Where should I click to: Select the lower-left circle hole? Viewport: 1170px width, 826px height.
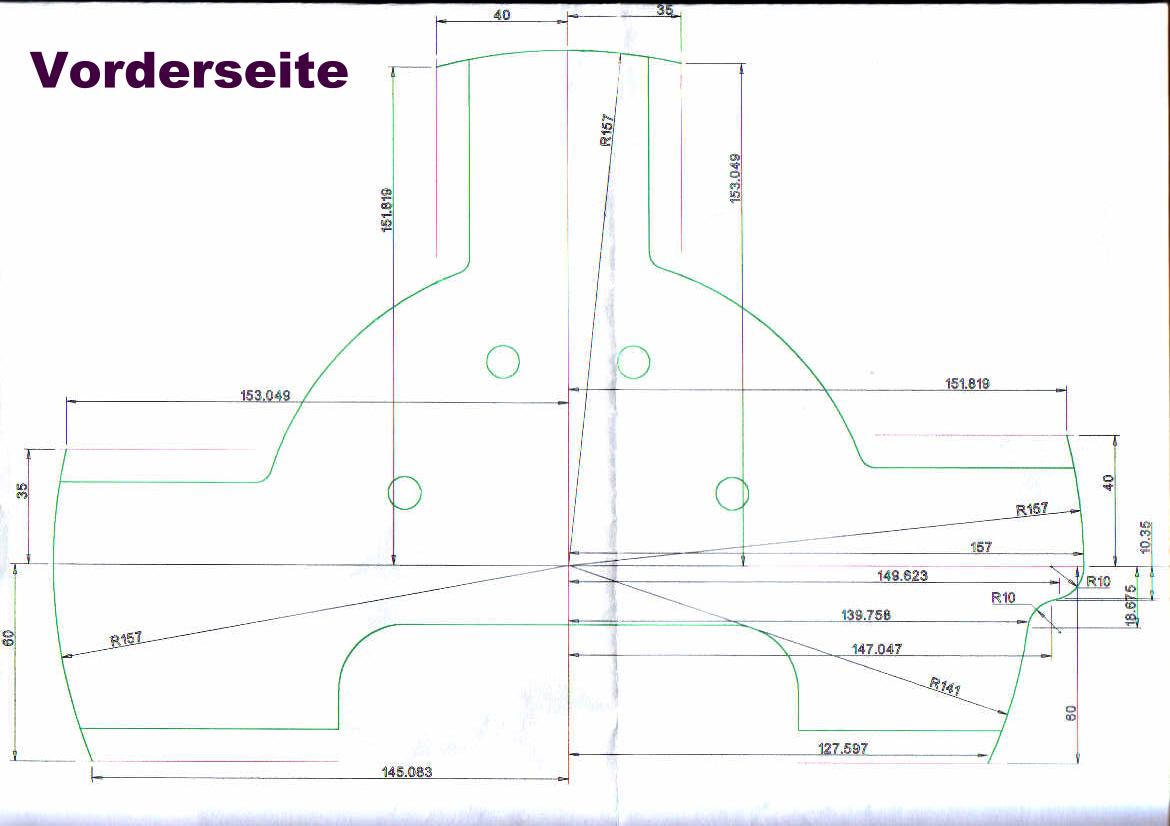pyautogui.click(x=404, y=492)
